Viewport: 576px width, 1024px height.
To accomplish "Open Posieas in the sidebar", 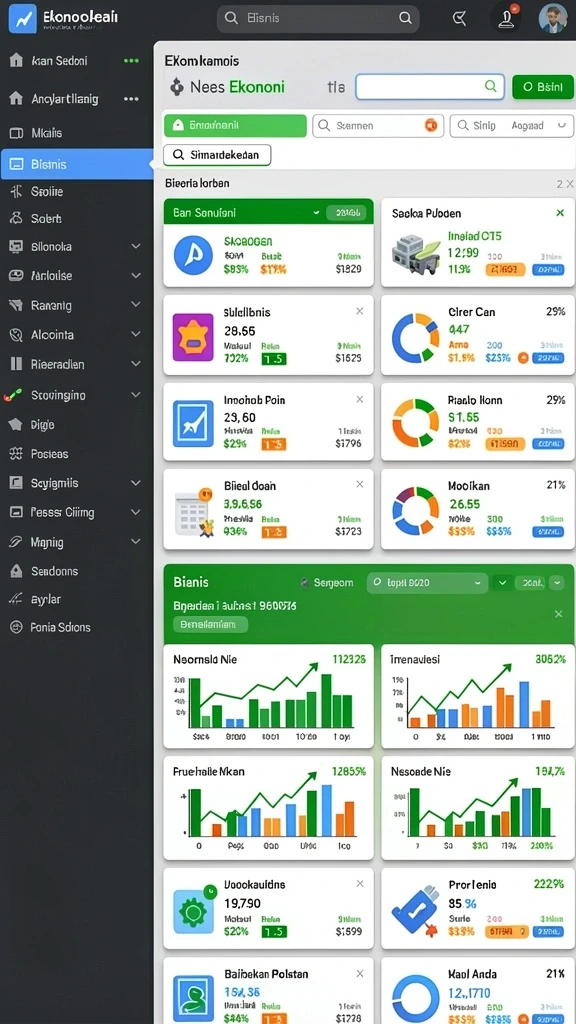I will [x=77, y=454].
